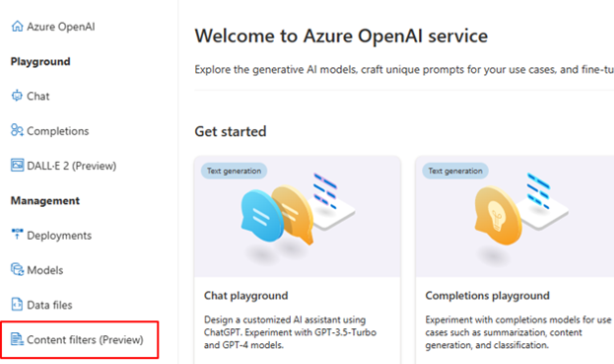The image size is (614, 364).
Task: Open the Data files page
Action: click(x=49, y=305)
